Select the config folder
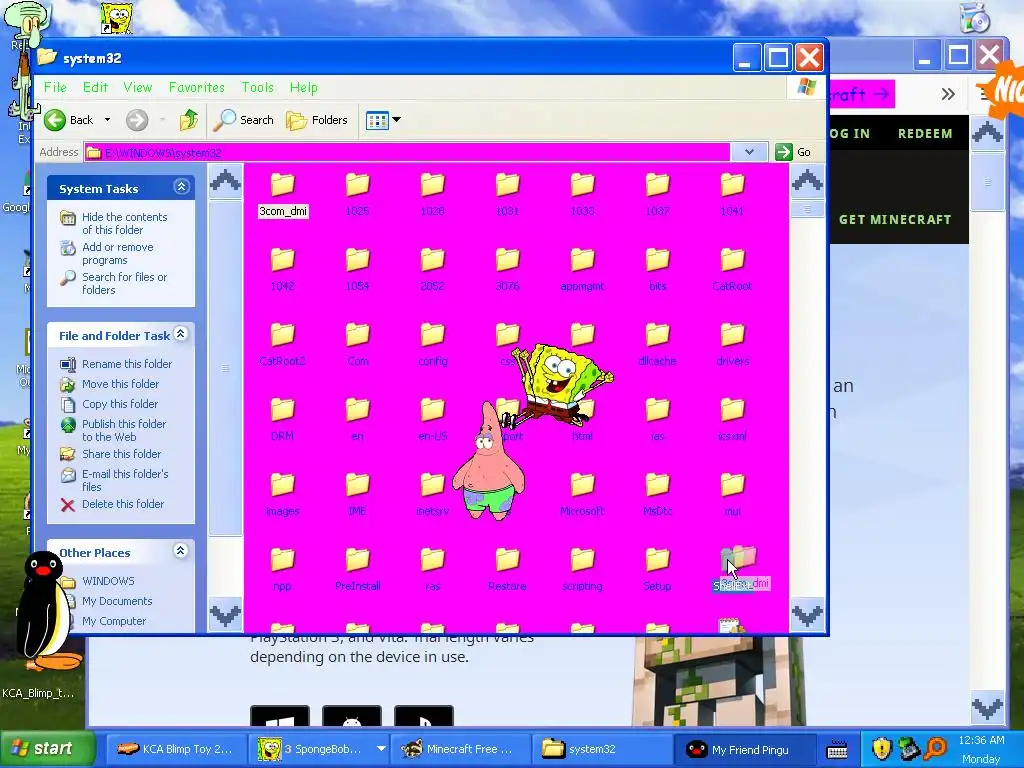This screenshot has width=1024, height=768. [x=432, y=344]
